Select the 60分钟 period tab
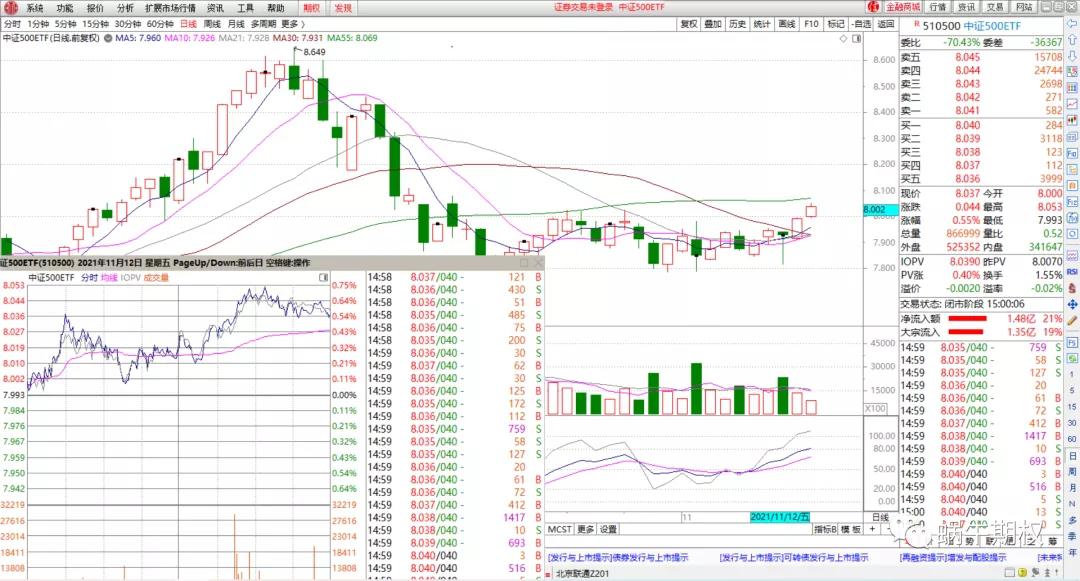Viewport: 1080px width, 581px height. tap(159, 23)
